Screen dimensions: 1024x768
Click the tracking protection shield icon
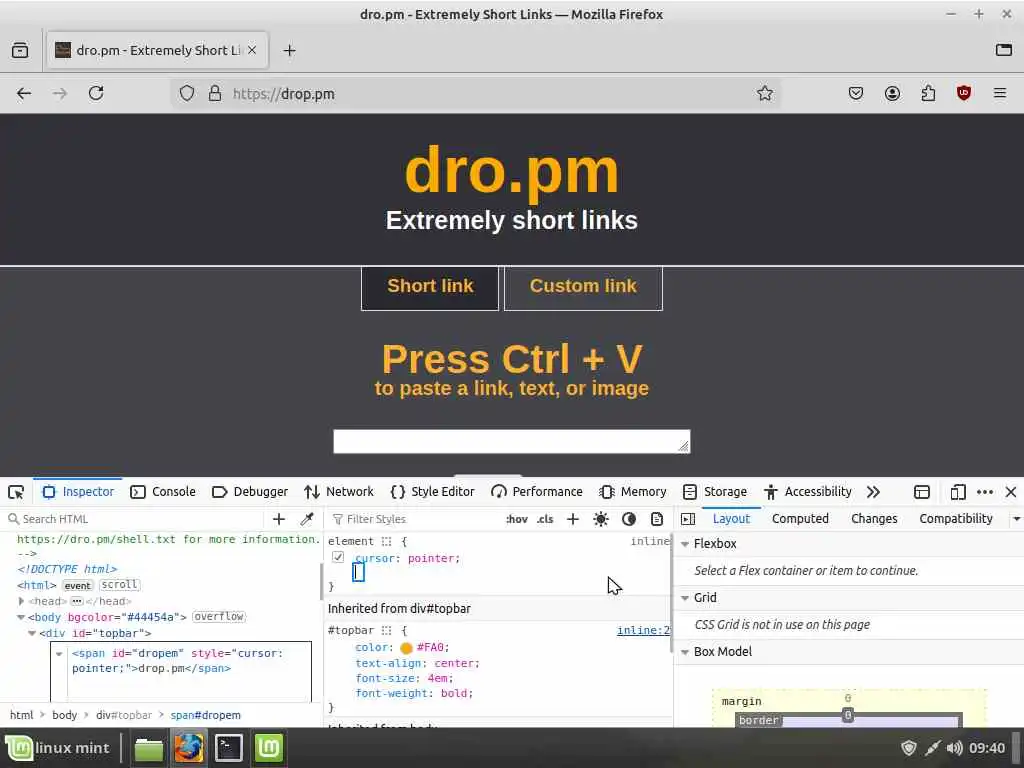click(187, 93)
